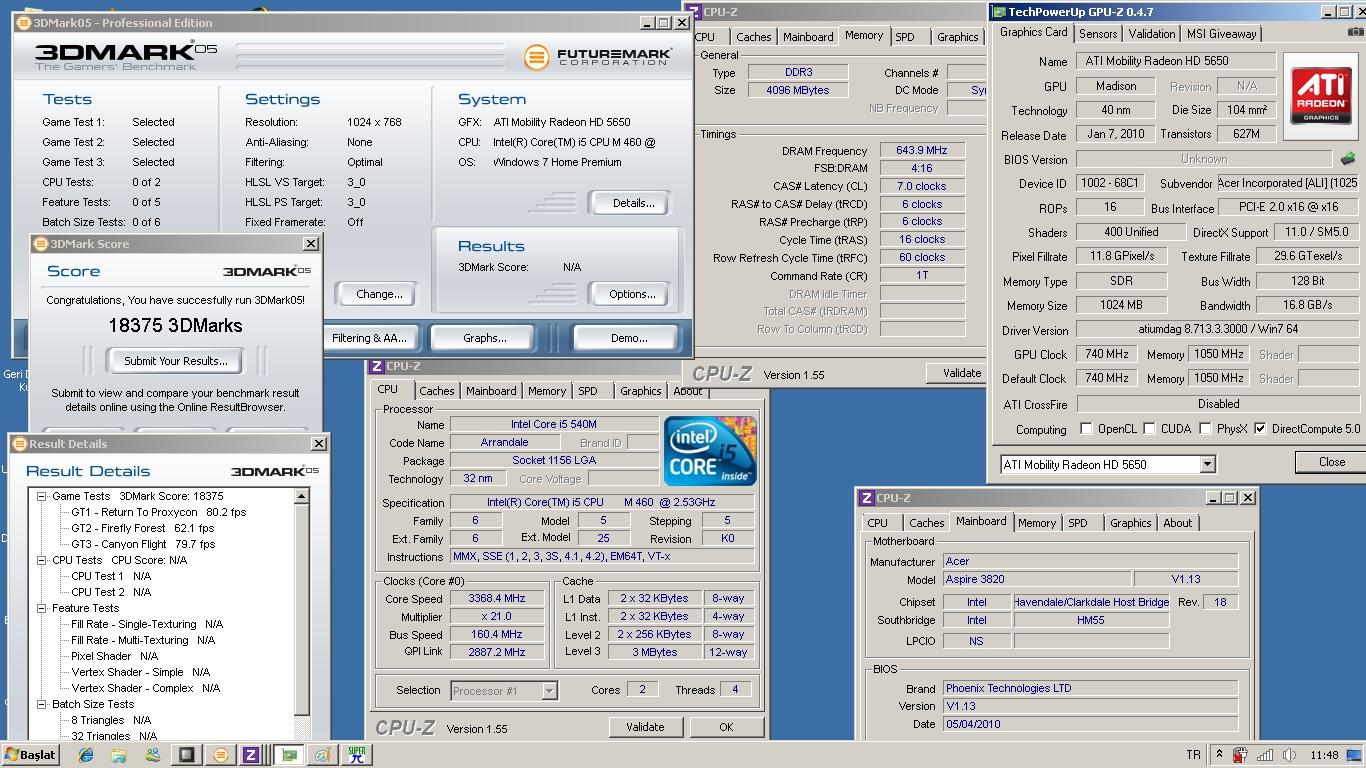Close the Result Details window
This screenshot has width=1366, height=768.
[319, 443]
